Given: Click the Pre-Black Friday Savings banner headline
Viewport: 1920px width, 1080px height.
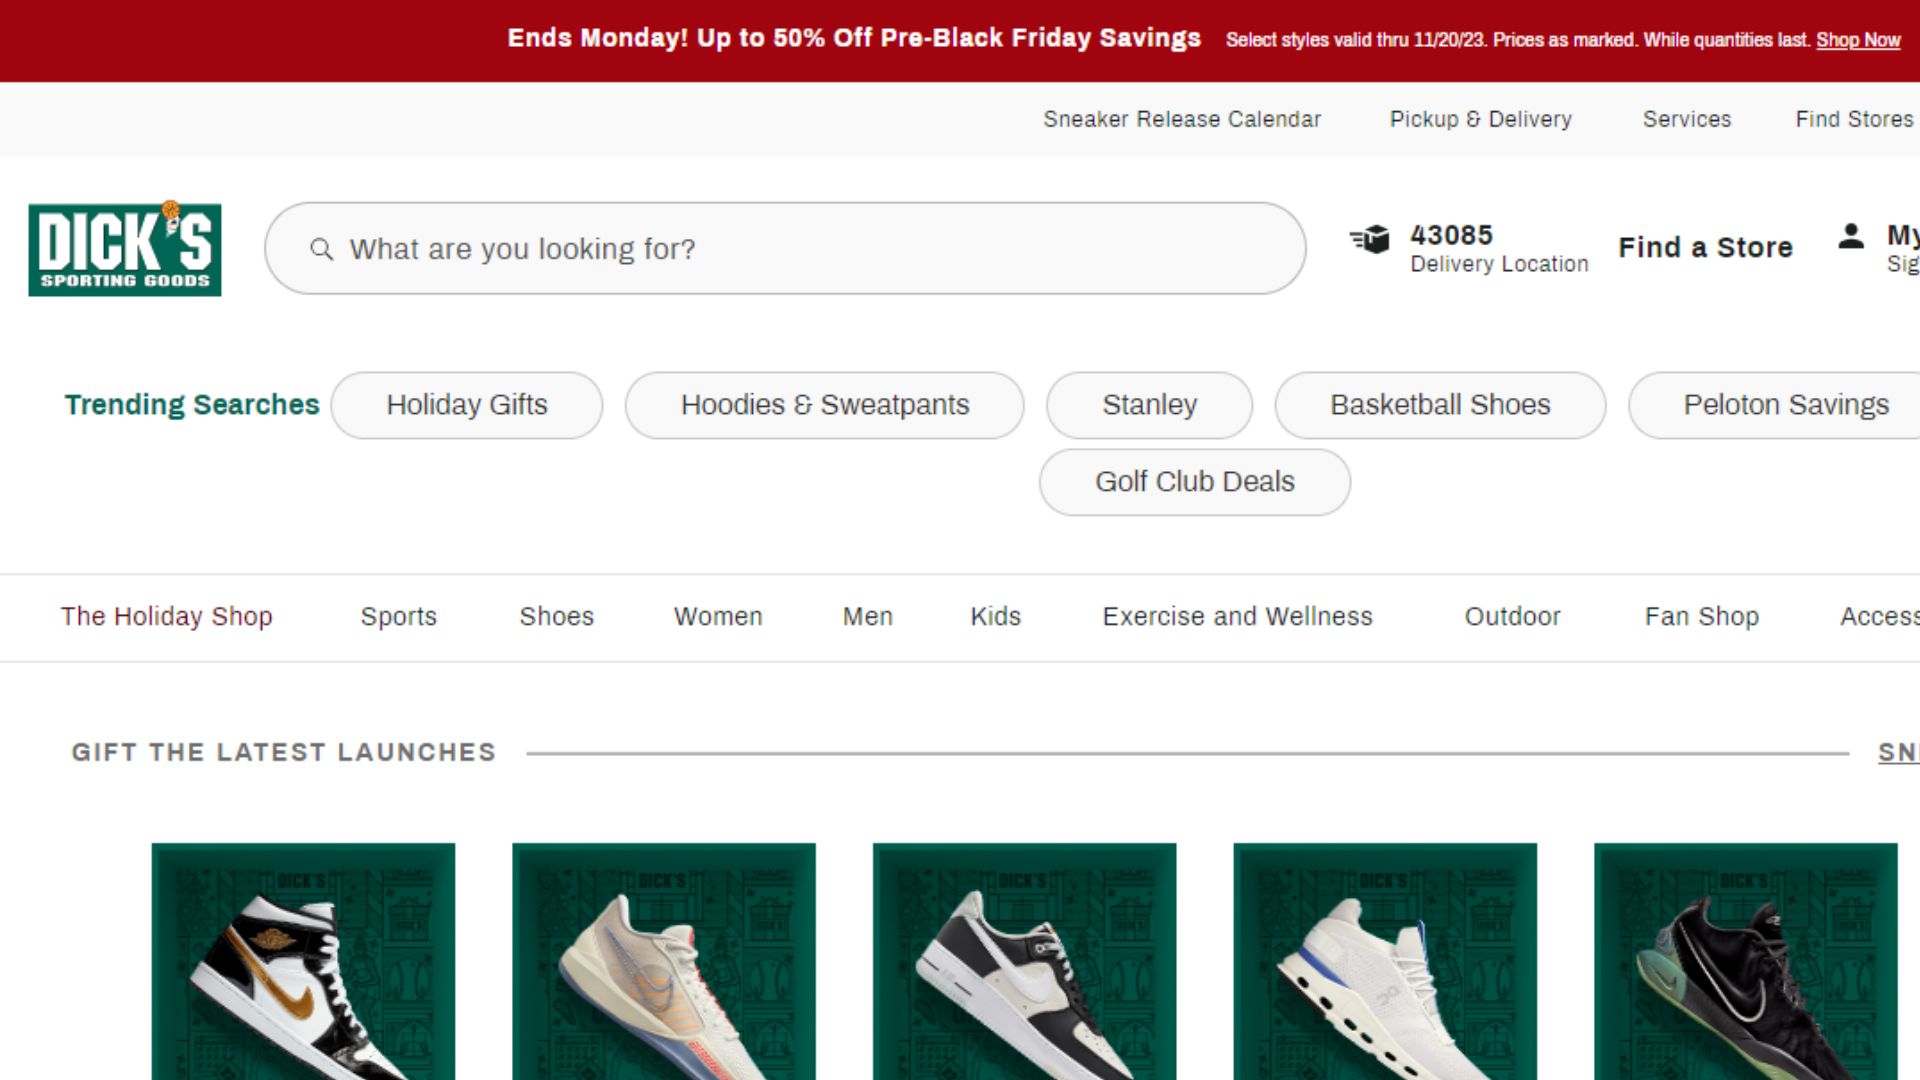Looking at the screenshot, I should pyautogui.click(x=854, y=38).
